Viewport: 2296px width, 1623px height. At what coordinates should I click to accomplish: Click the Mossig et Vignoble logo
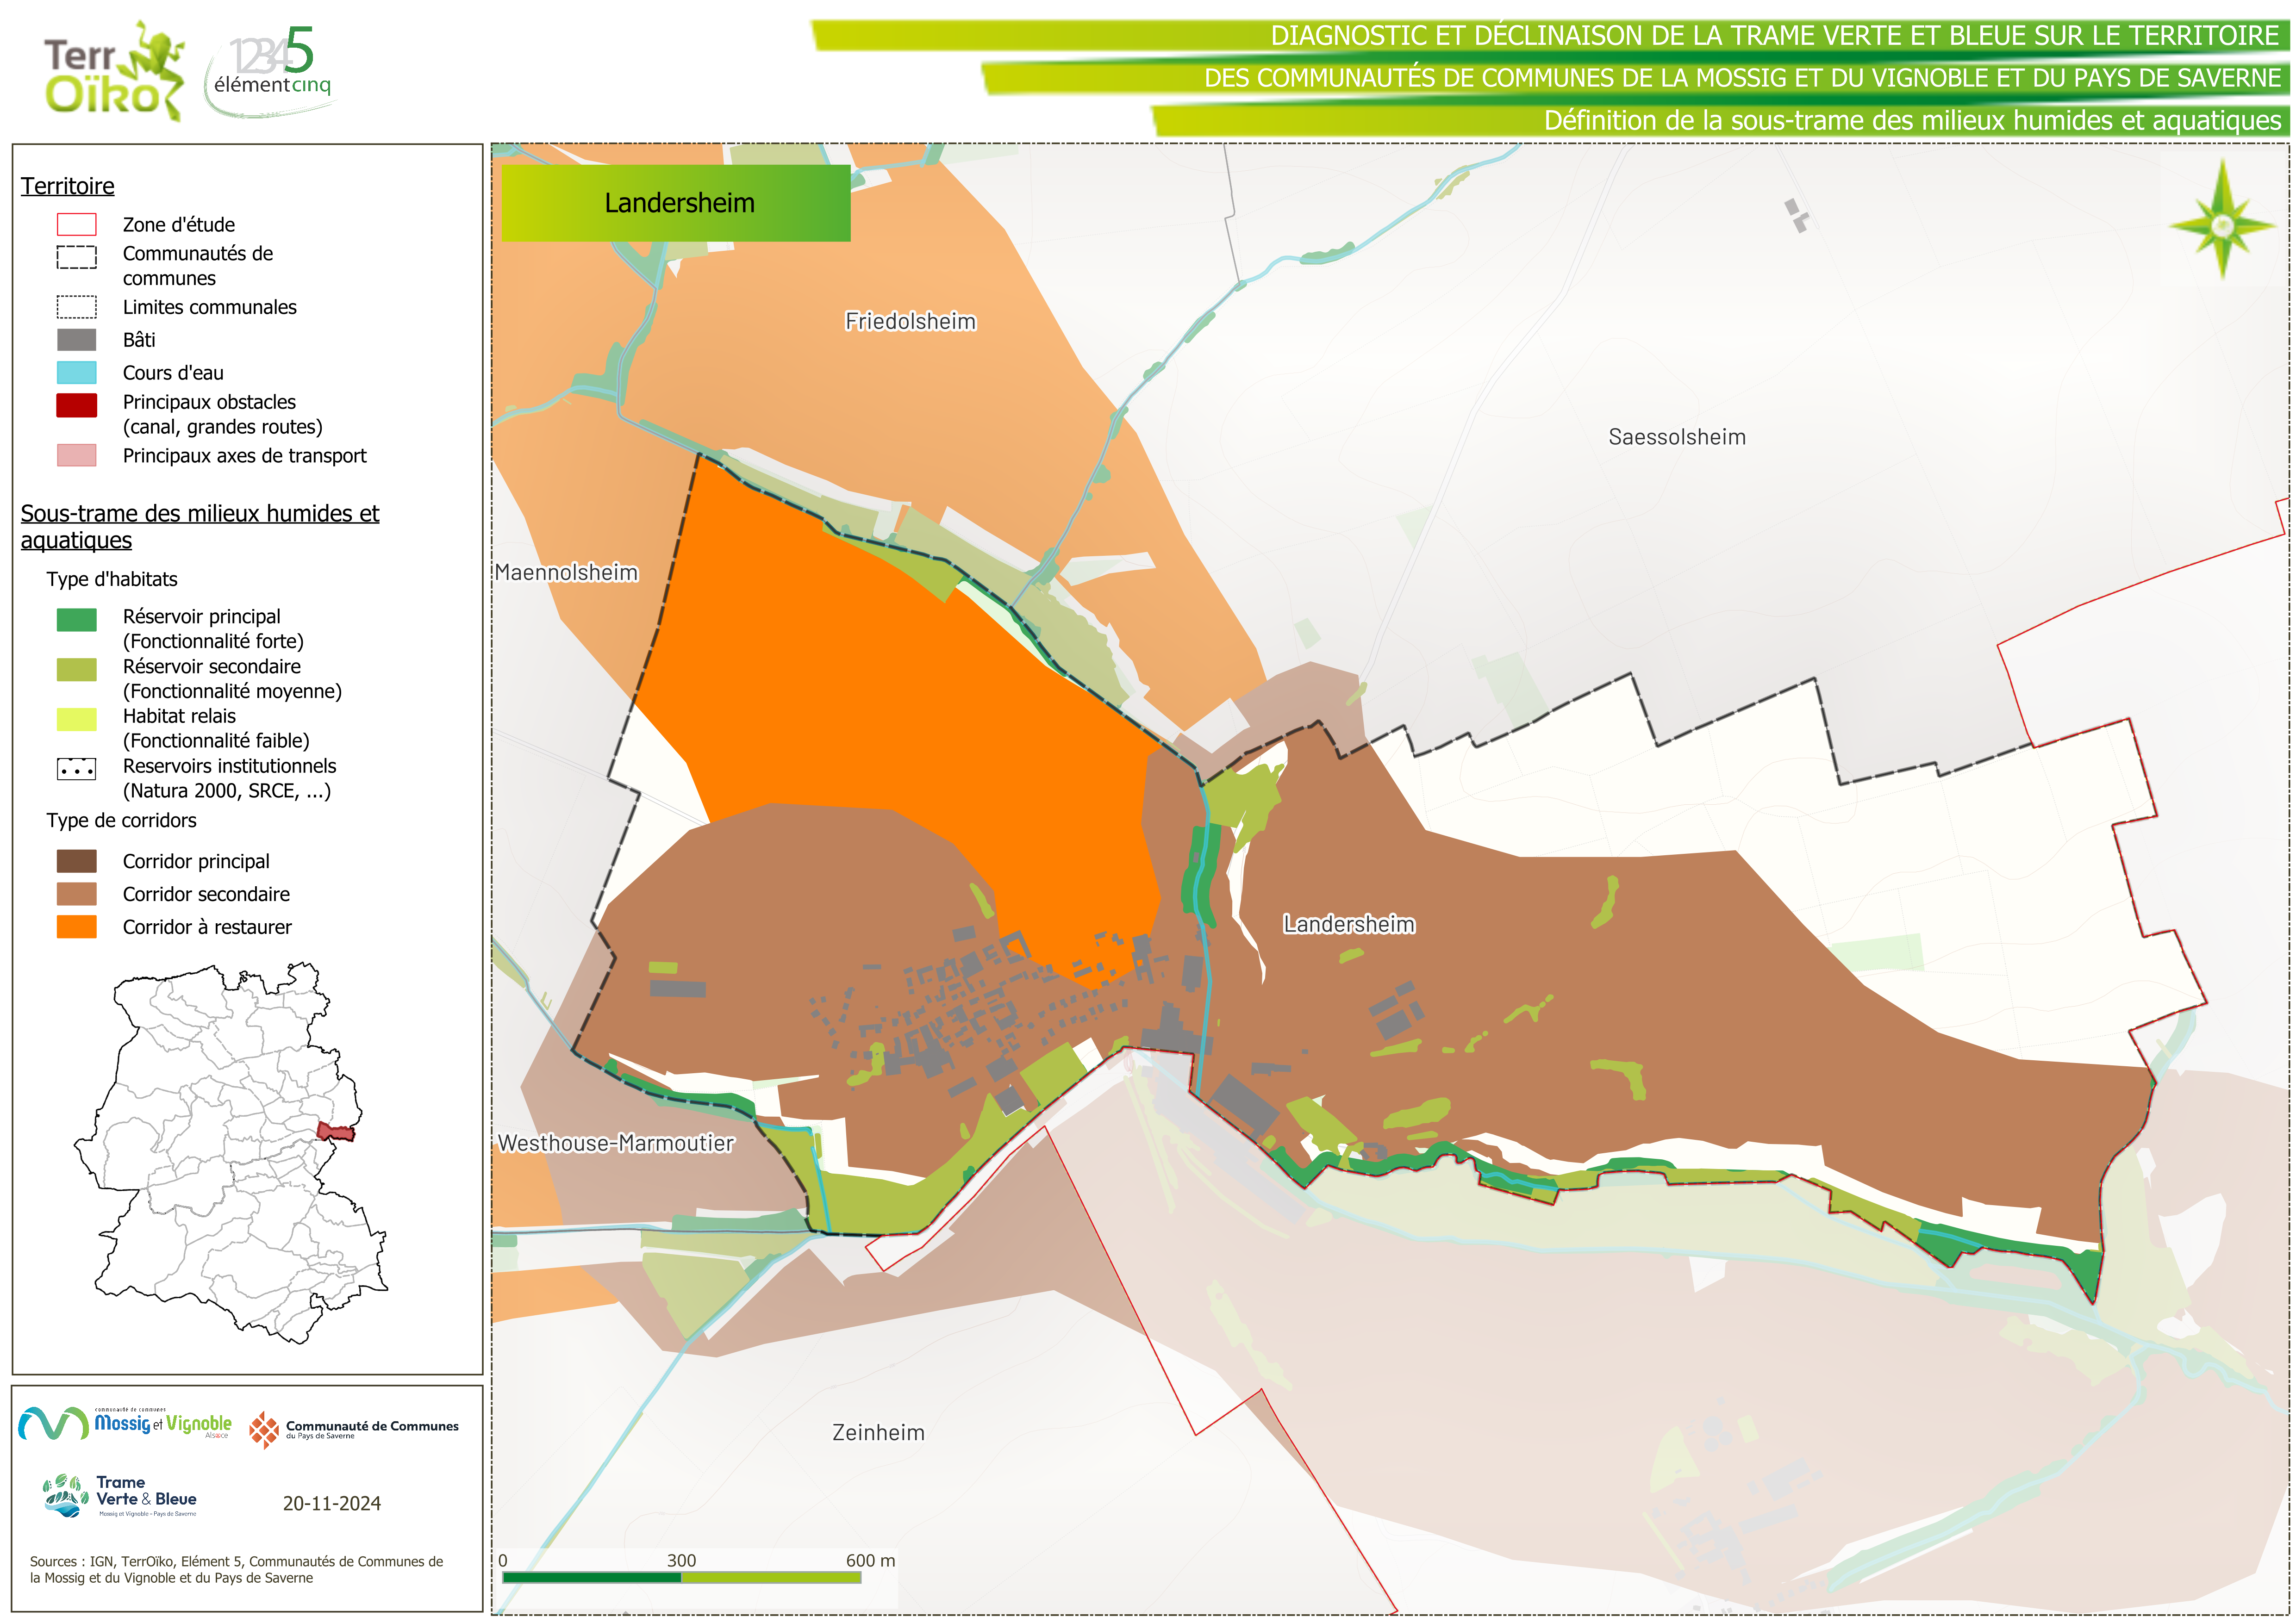click(125, 1423)
